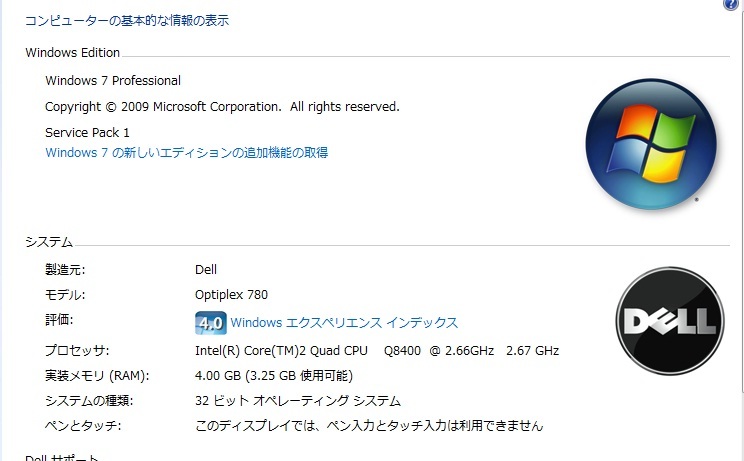Screen dimensions: 744x461
Task: Click the プロセッサ label
Action: click(77, 351)
